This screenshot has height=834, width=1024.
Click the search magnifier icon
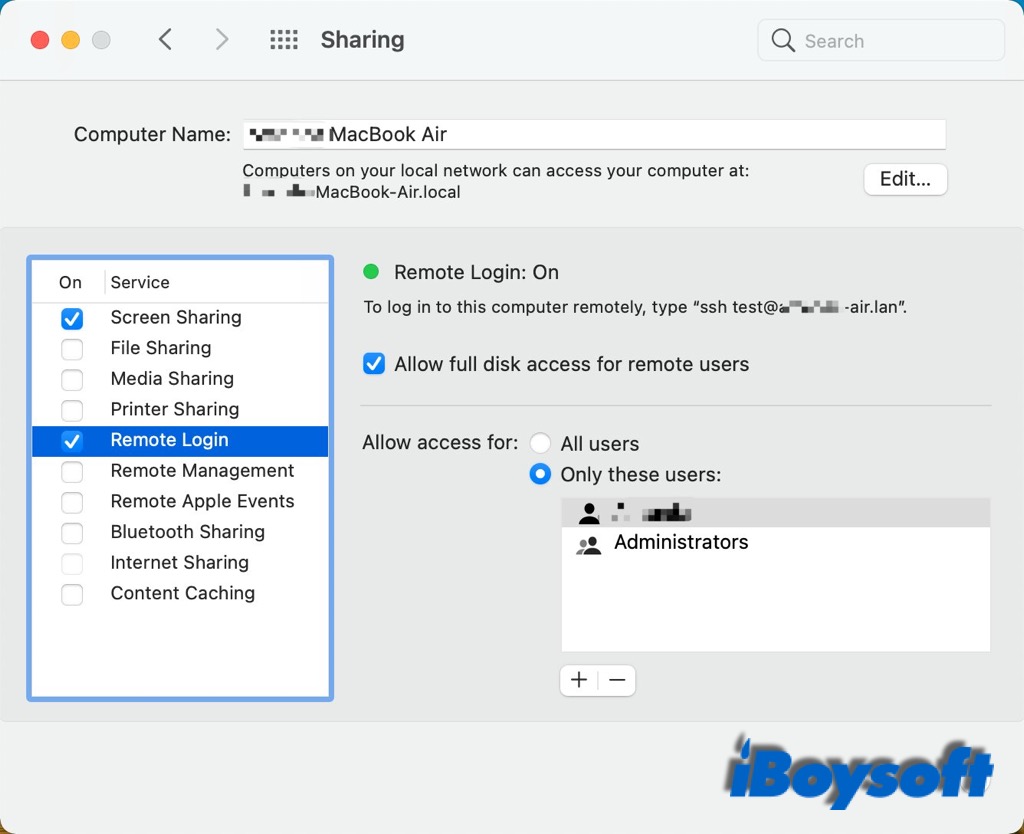(x=783, y=41)
